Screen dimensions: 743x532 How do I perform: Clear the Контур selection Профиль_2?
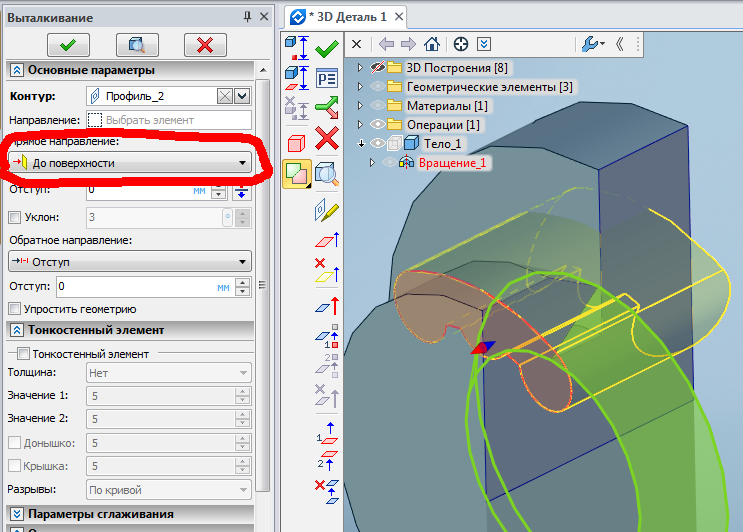point(225,96)
